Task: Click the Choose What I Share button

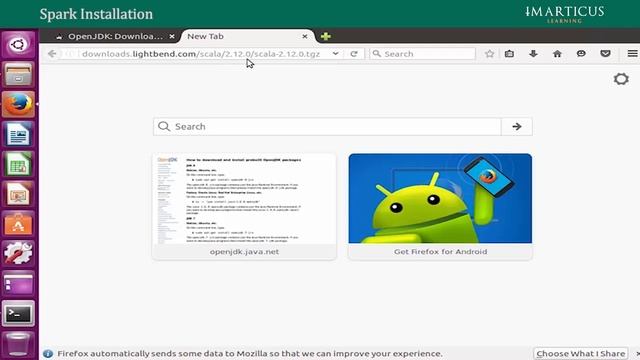Action: pyautogui.click(x=580, y=353)
